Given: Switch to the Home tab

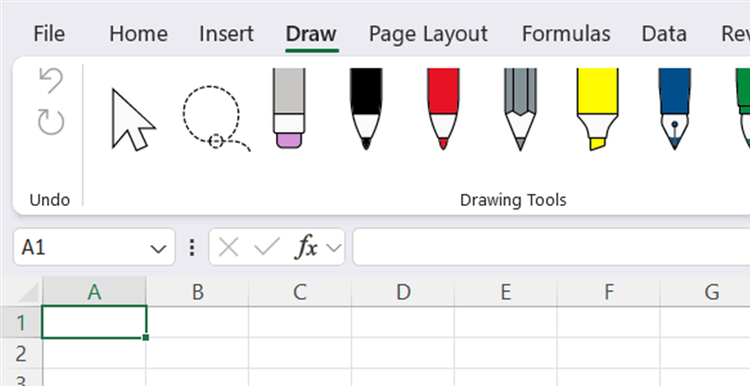Looking at the screenshot, I should click(138, 34).
